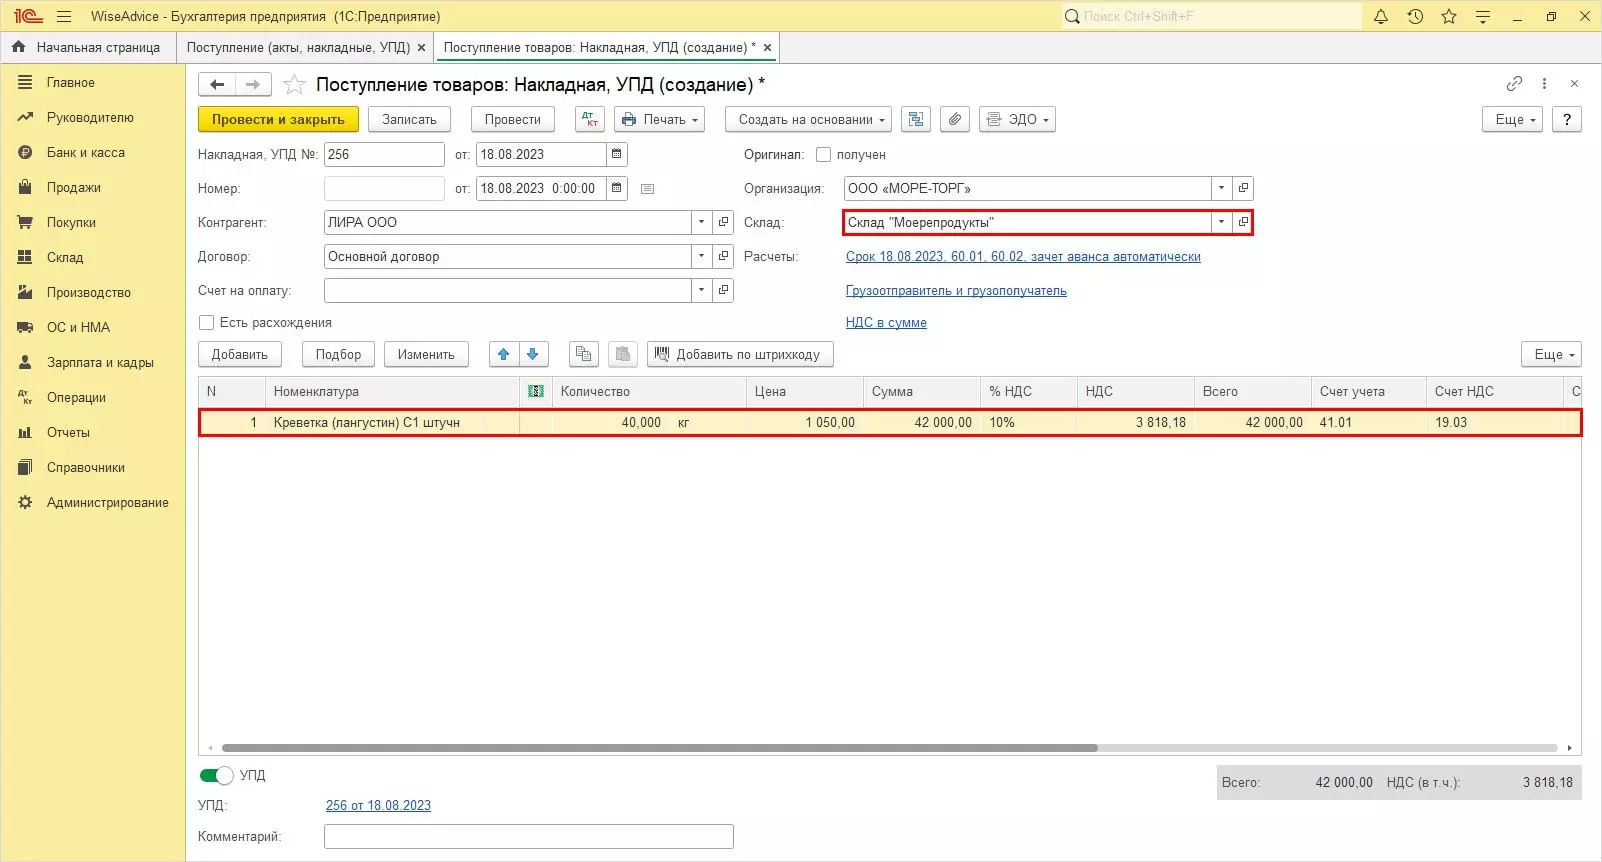Viewport: 1602px width, 862px height.
Task: Click the Провести и закрыть button
Action: [278, 119]
